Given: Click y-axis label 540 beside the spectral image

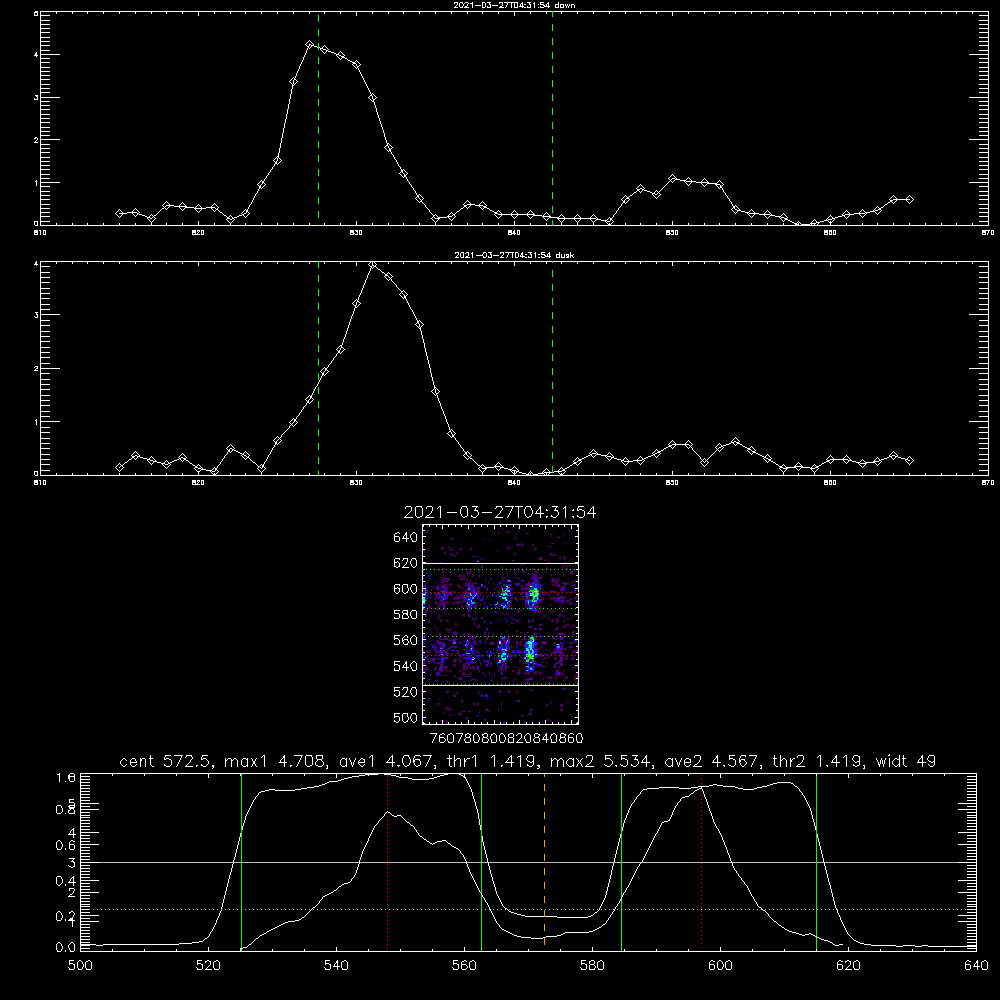Looking at the screenshot, I should 405,666.
